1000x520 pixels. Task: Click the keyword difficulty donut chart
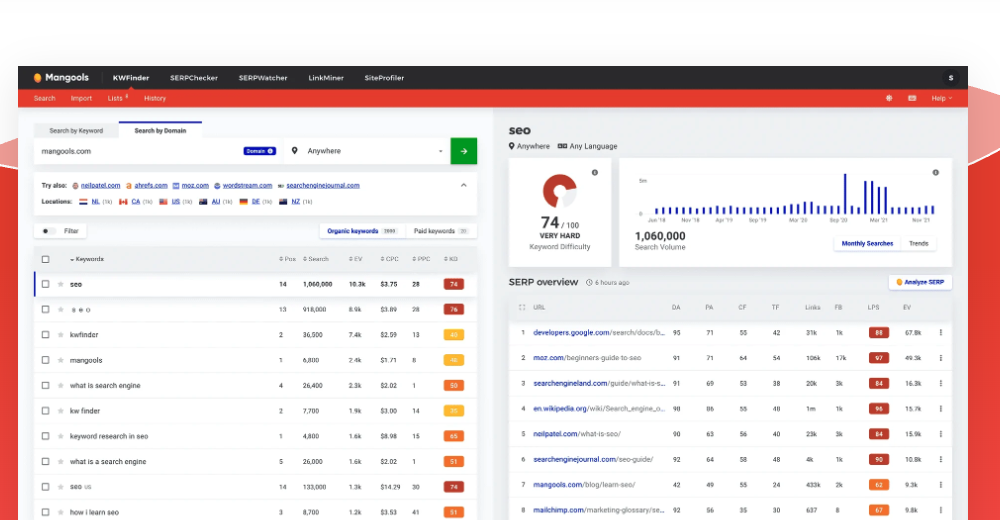[x=559, y=191]
